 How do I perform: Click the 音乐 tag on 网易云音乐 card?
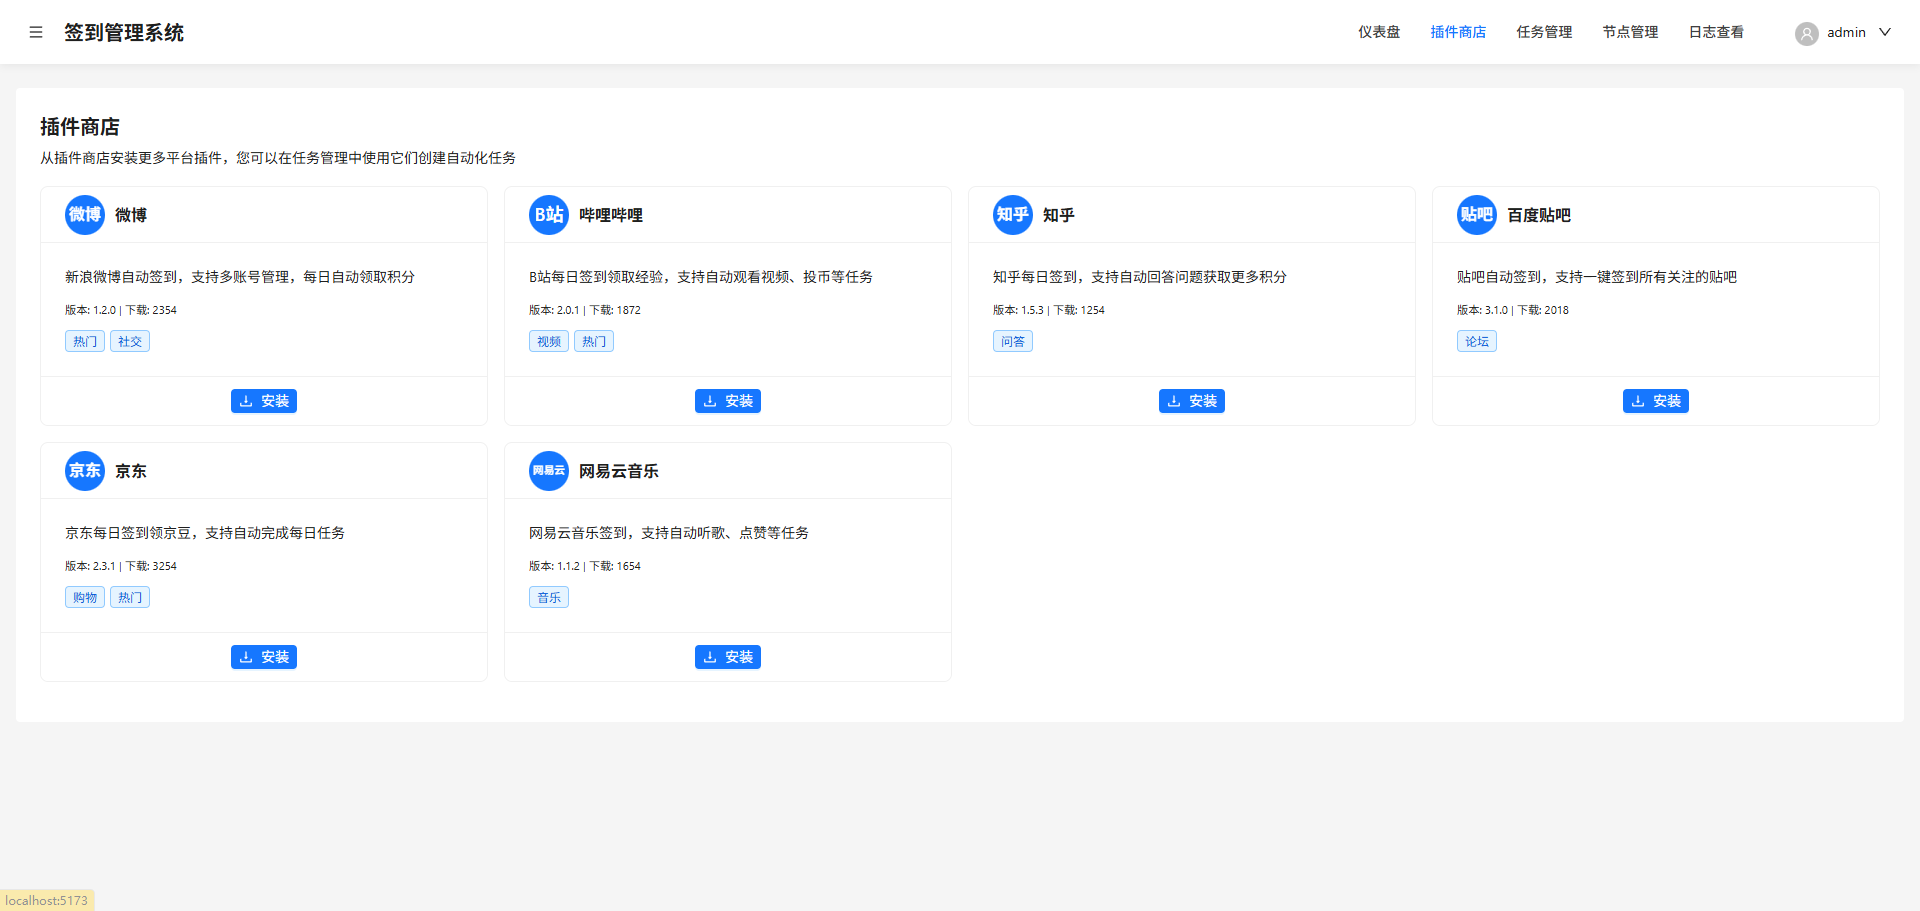pos(549,597)
